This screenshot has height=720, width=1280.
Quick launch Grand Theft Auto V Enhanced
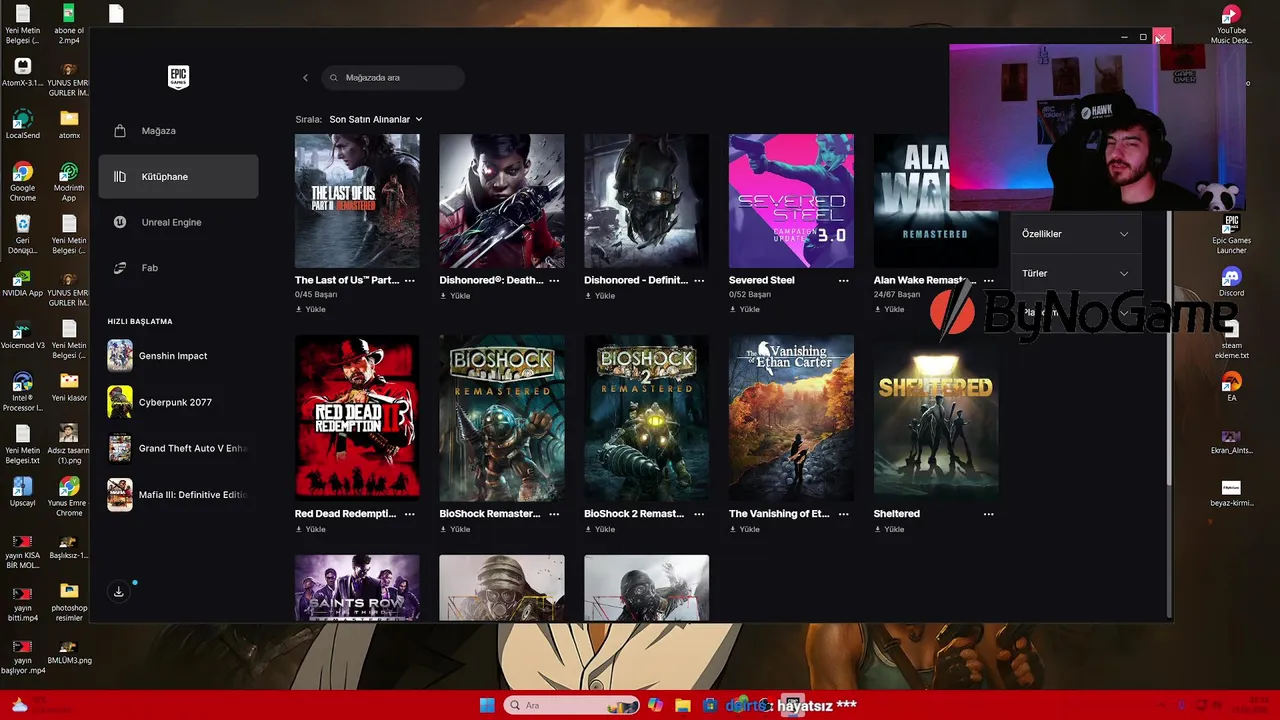(178, 449)
